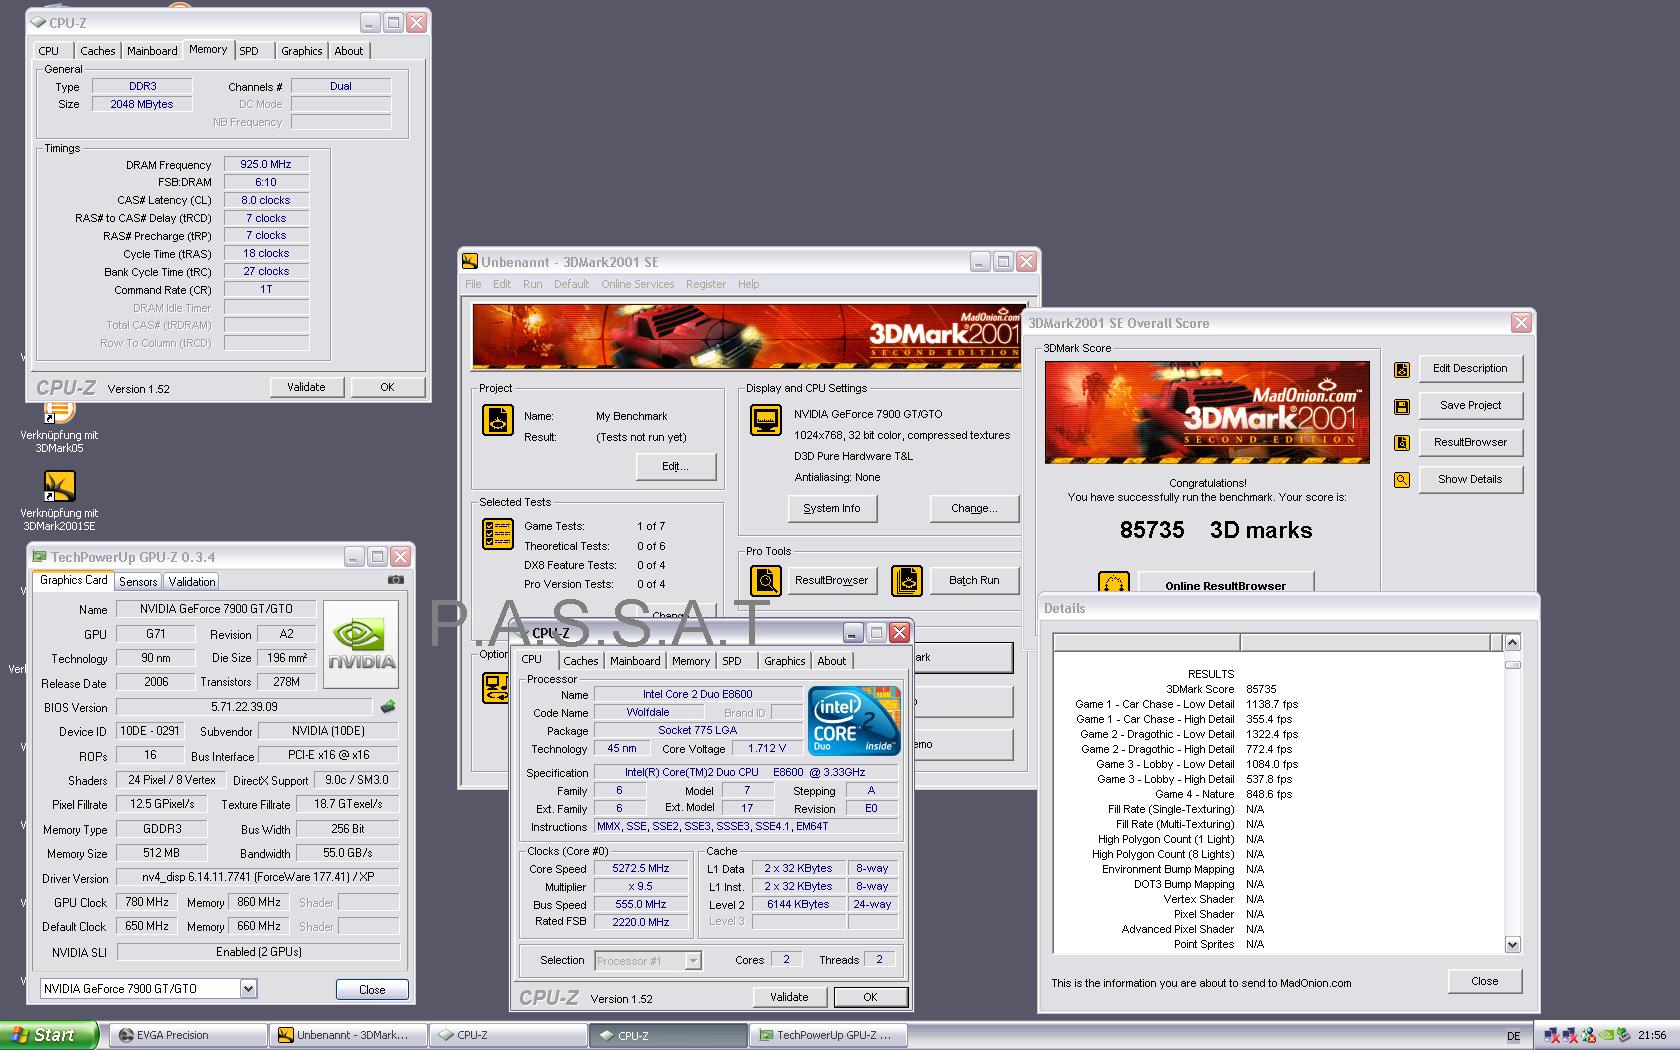Click Validate in the memory CPU-Z window
The image size is (1680, 1050).
point(306,387)
